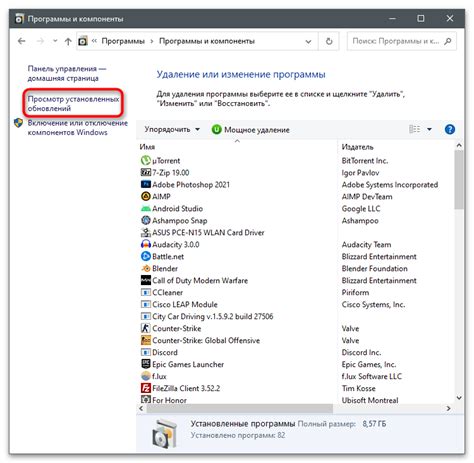Expand the address bar history dropdown

pyautogui.click(x=308, y=42)
